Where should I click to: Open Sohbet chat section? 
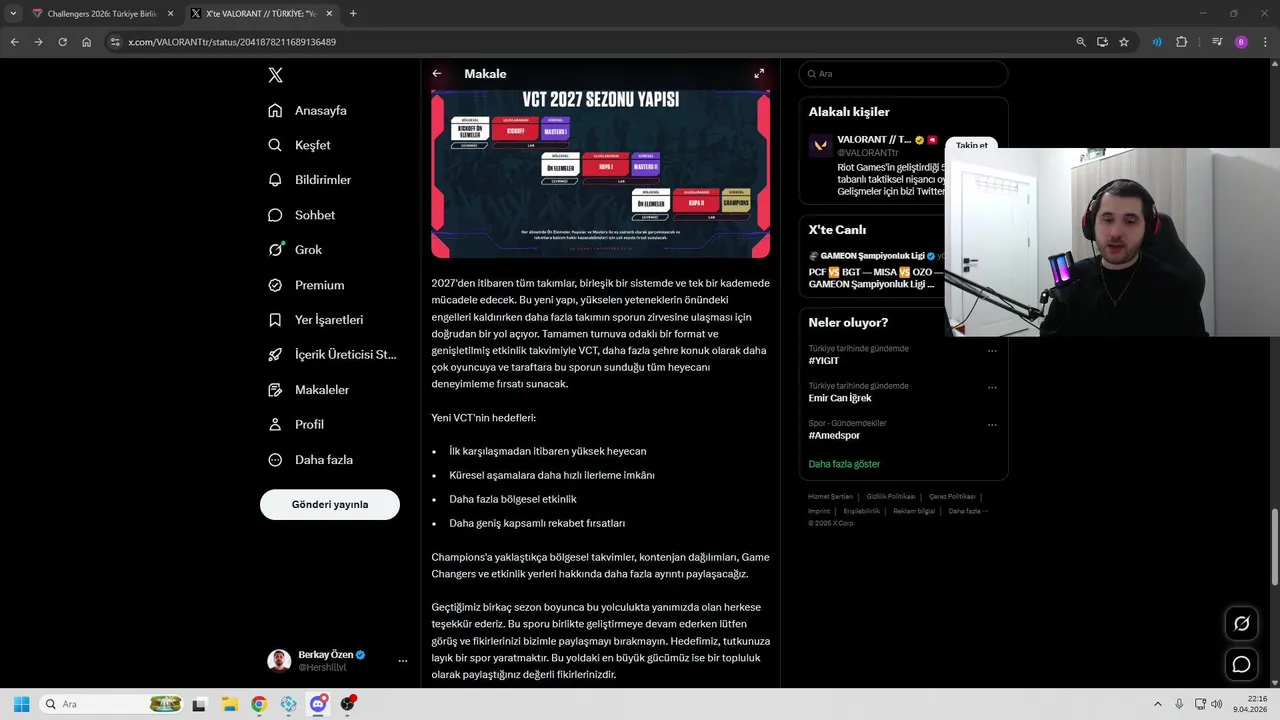[301, 215]
